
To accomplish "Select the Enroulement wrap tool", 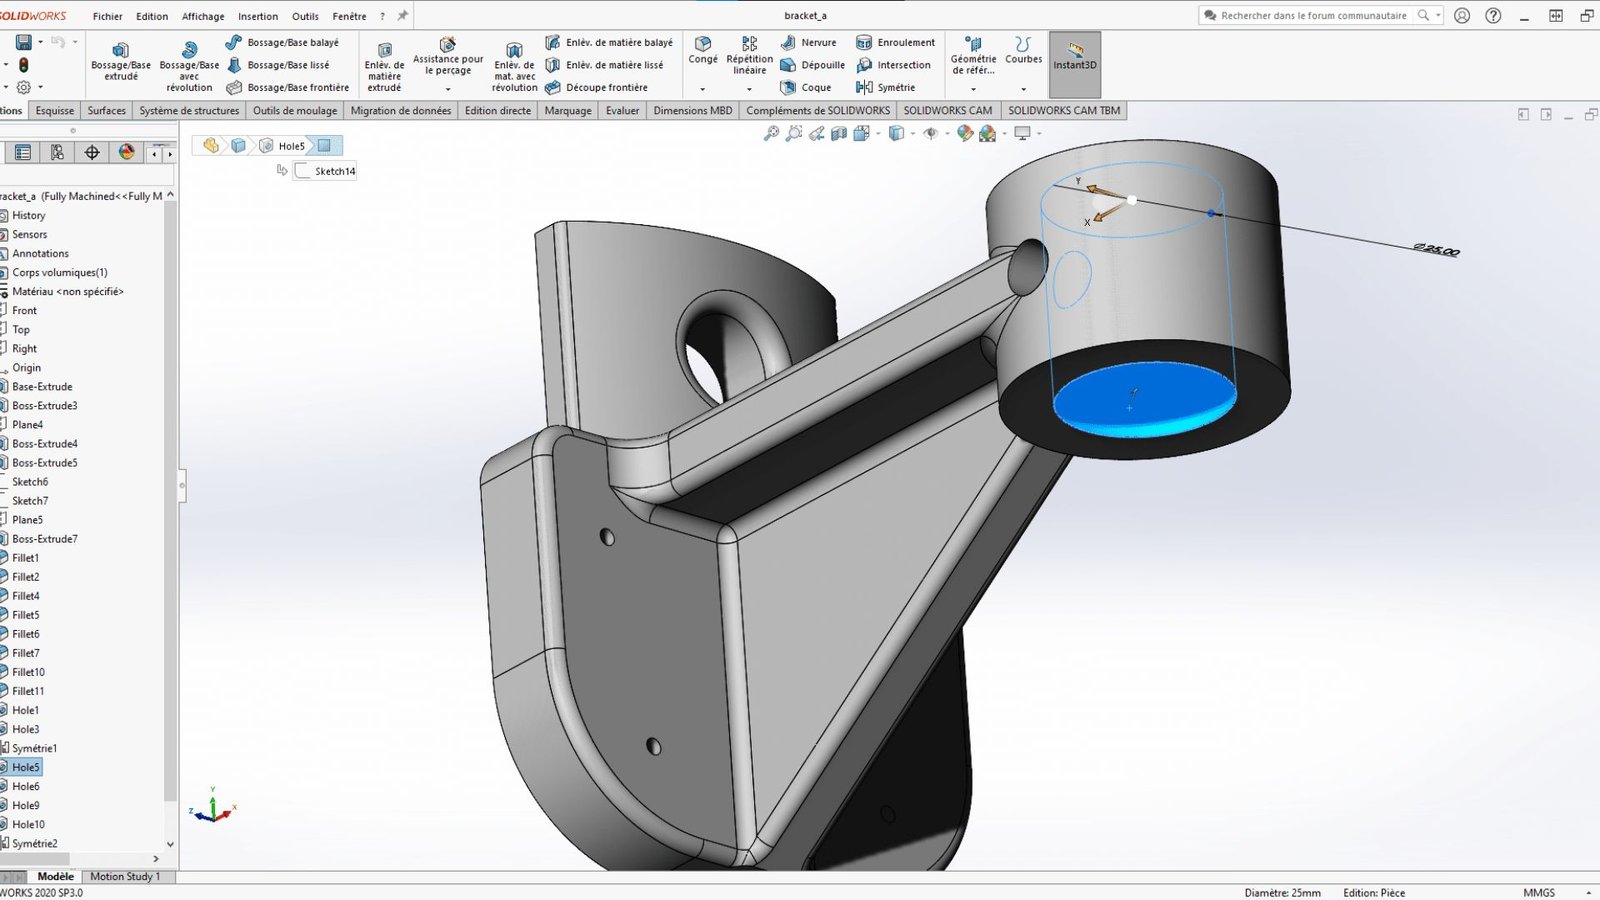I will coord(895,43).
